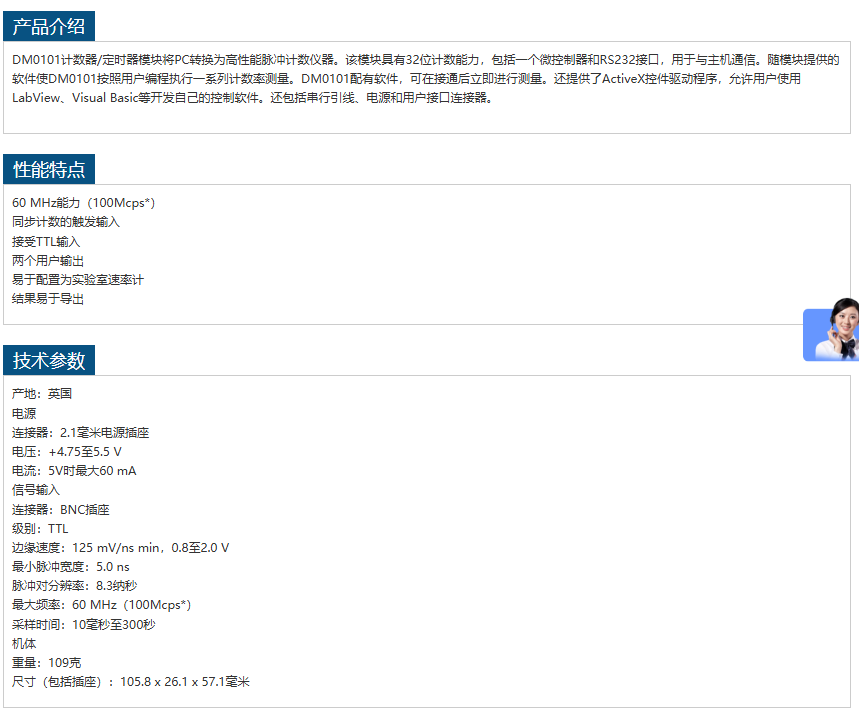Select the 性能特点 section header
859x710 pixels.
pos(49,170)
